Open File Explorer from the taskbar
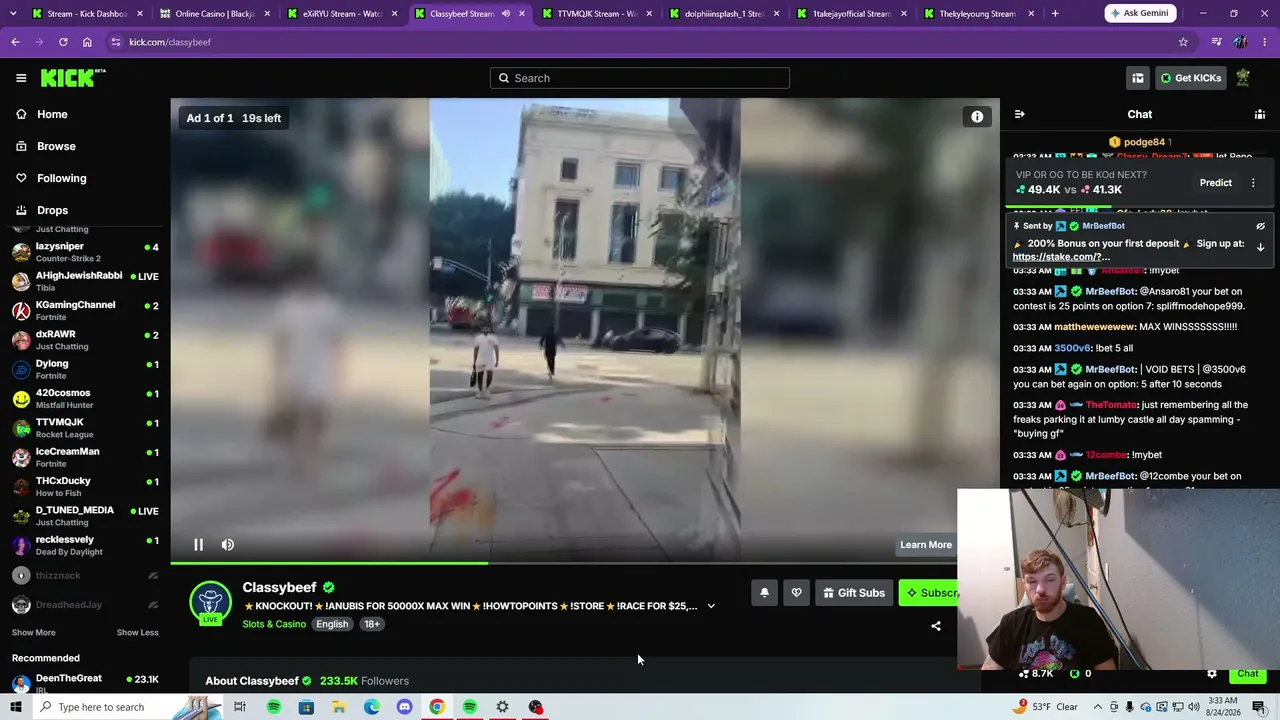The height and width of the screenshot is (720, 1280). click(x=339, y=707)
